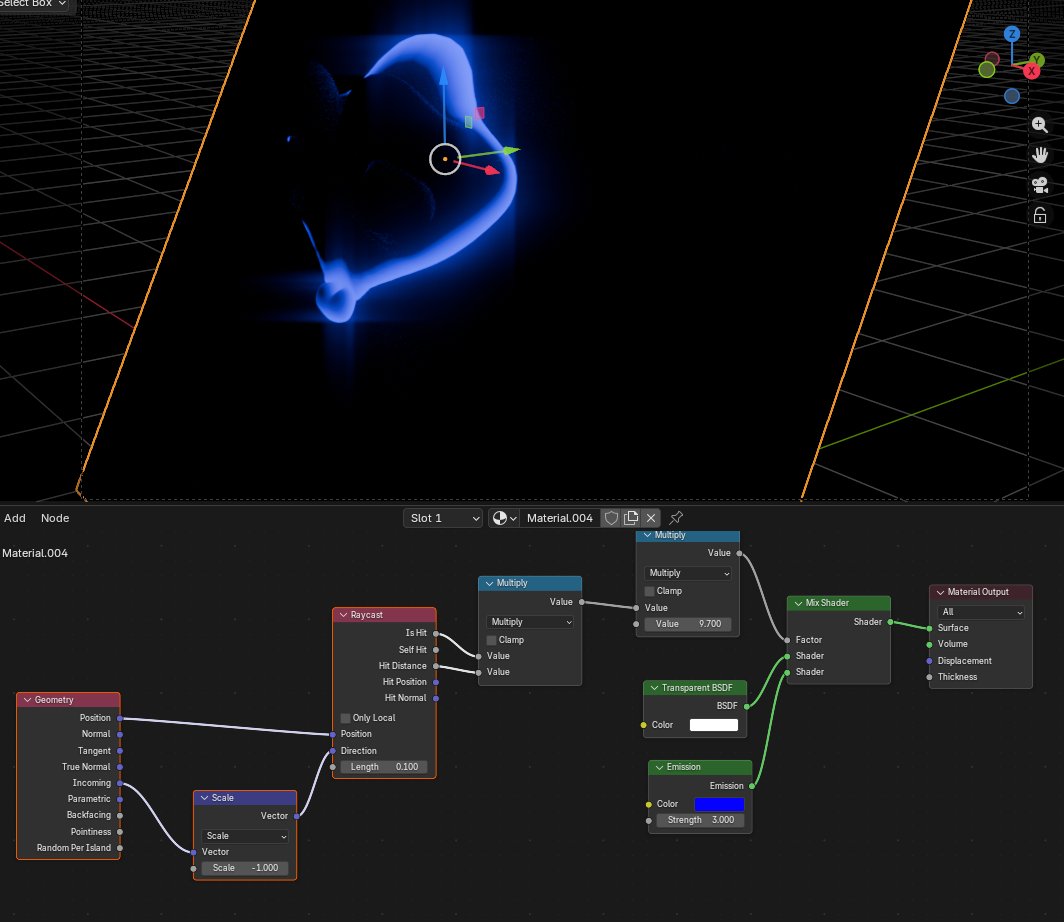
Task: Click the Surface input socket on Material Output
Action: pyautogui.click(x=929, y=628)
